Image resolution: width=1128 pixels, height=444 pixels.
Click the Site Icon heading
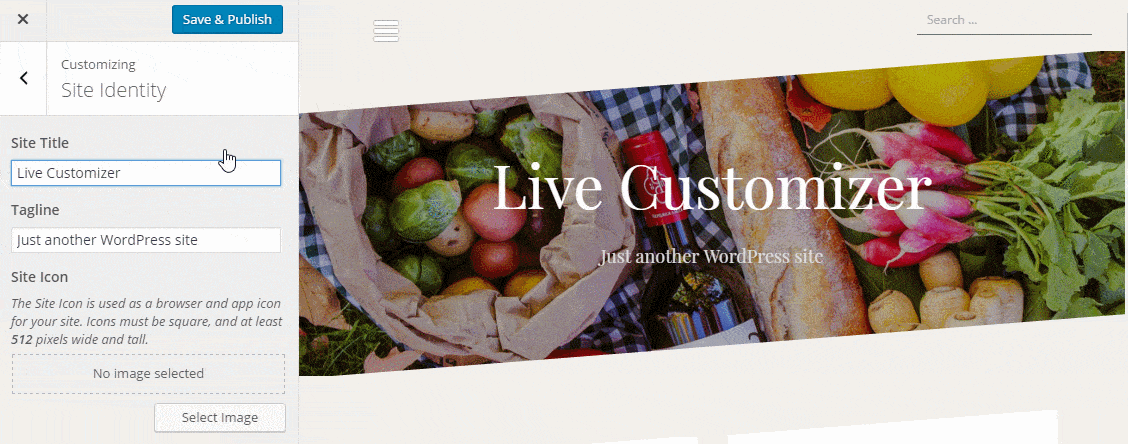[40, 277]
